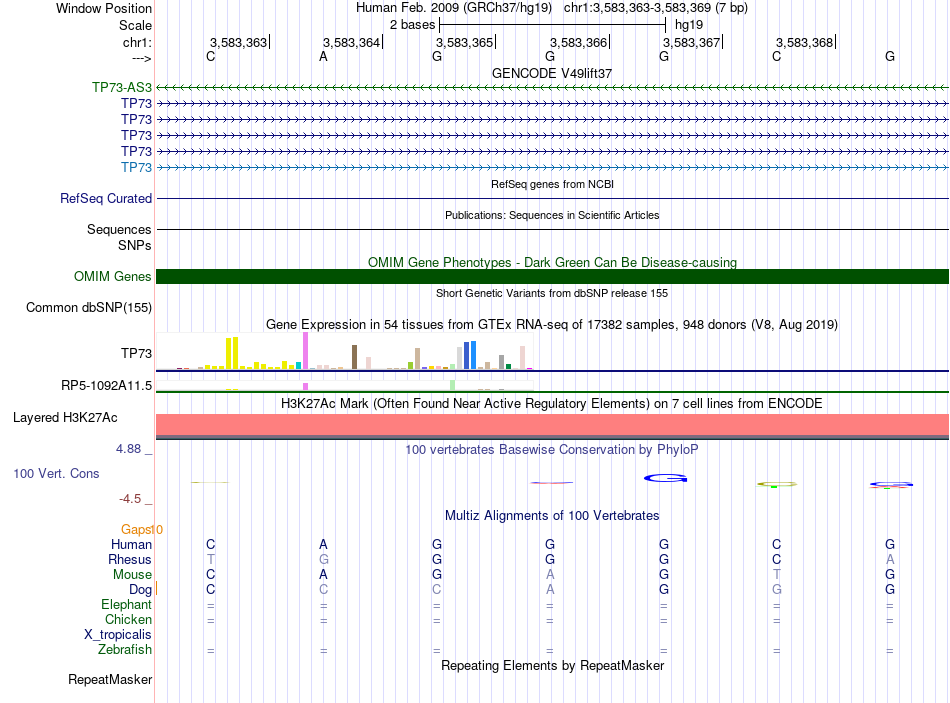The image size is (950, 703).
Task: Click the blue G conservation logo letter
Action: [665, 478]
